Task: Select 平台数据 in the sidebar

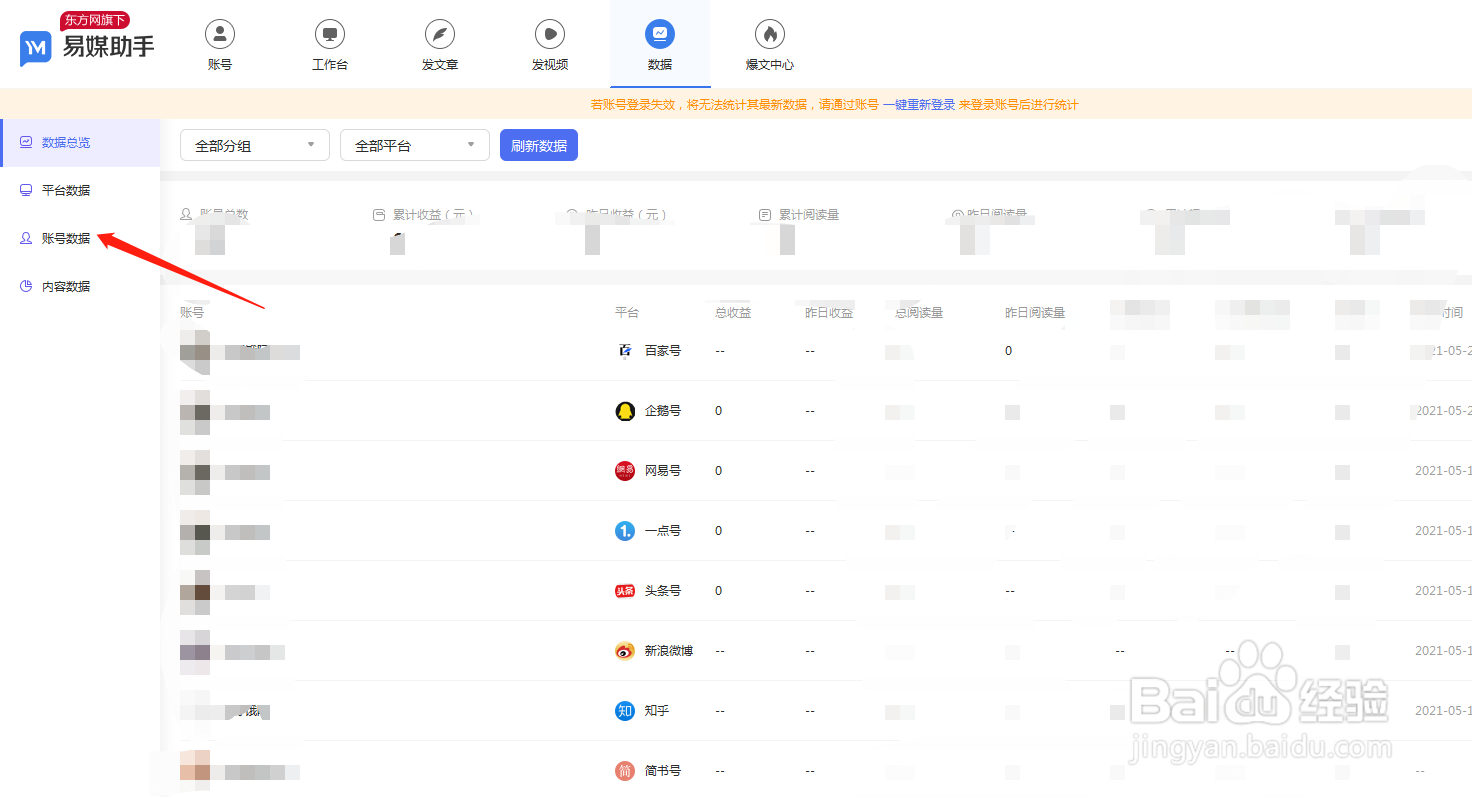Action: [x=66, y=191]
